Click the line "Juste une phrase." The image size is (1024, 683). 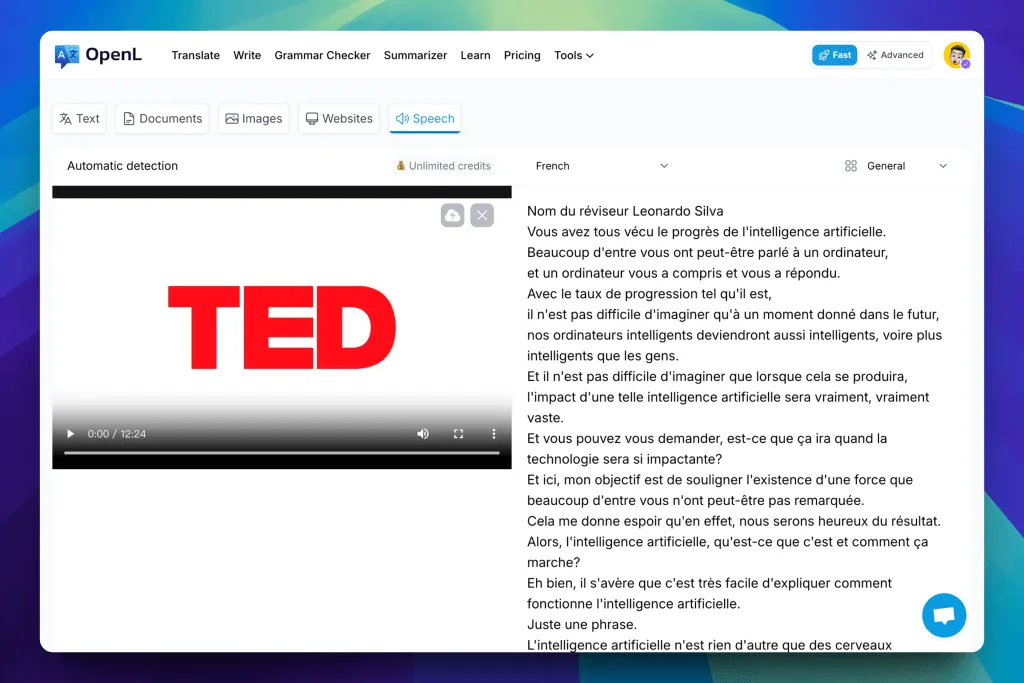pyautogui.click(x=582, y=624)
